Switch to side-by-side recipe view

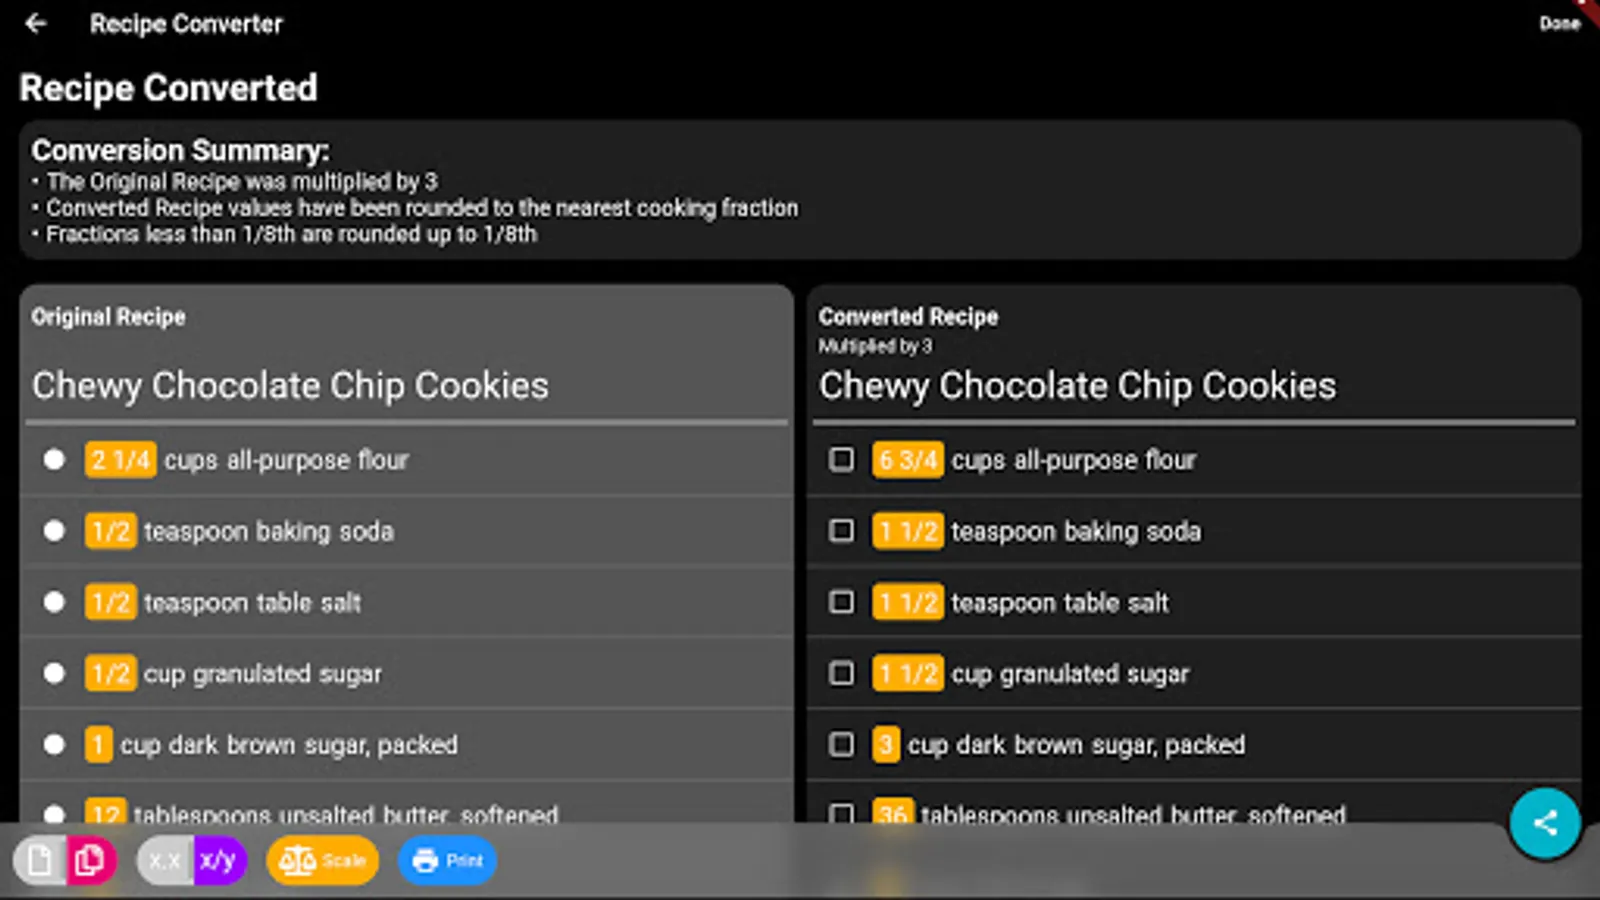coord(91,860)
